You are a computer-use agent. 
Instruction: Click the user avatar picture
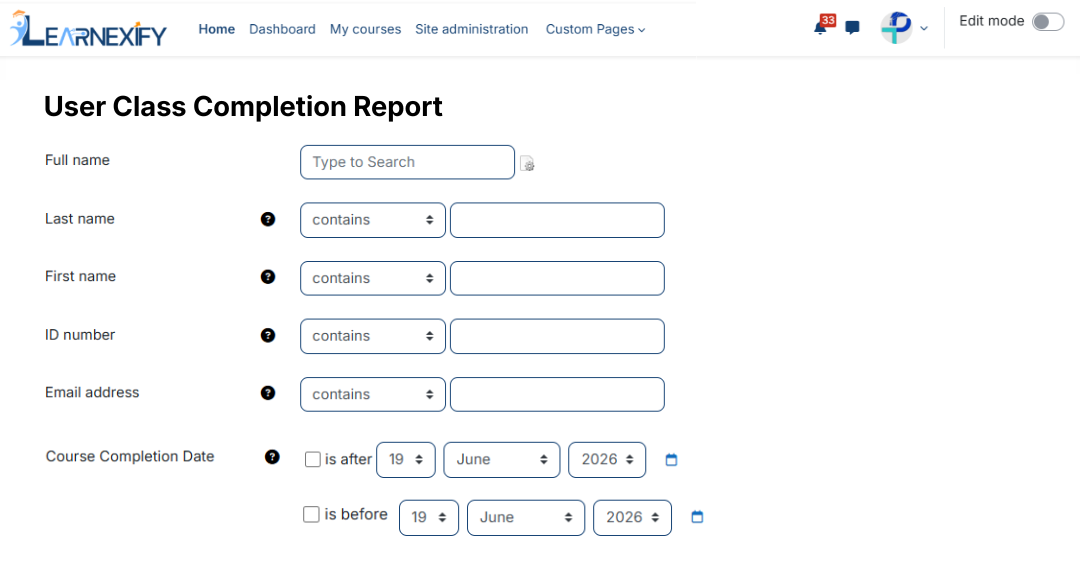(x=896, y=28)
